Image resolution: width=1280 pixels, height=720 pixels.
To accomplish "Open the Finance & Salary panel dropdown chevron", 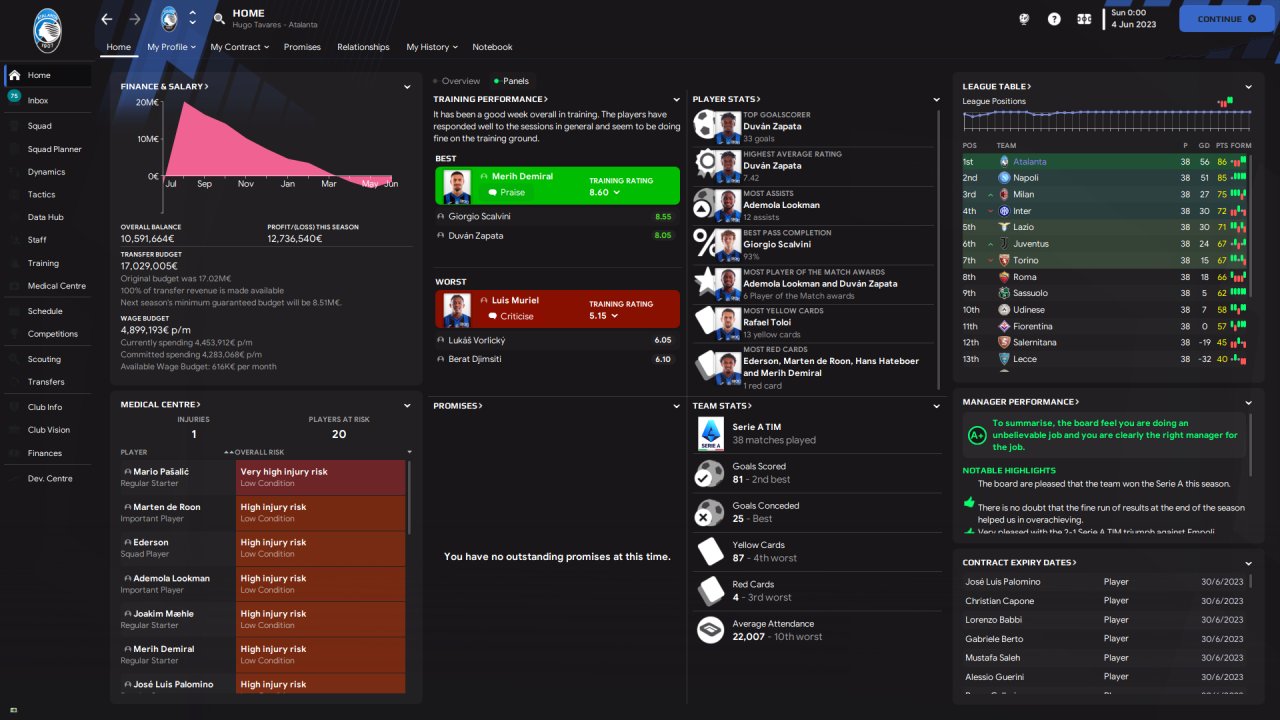I will coord(407,87).
